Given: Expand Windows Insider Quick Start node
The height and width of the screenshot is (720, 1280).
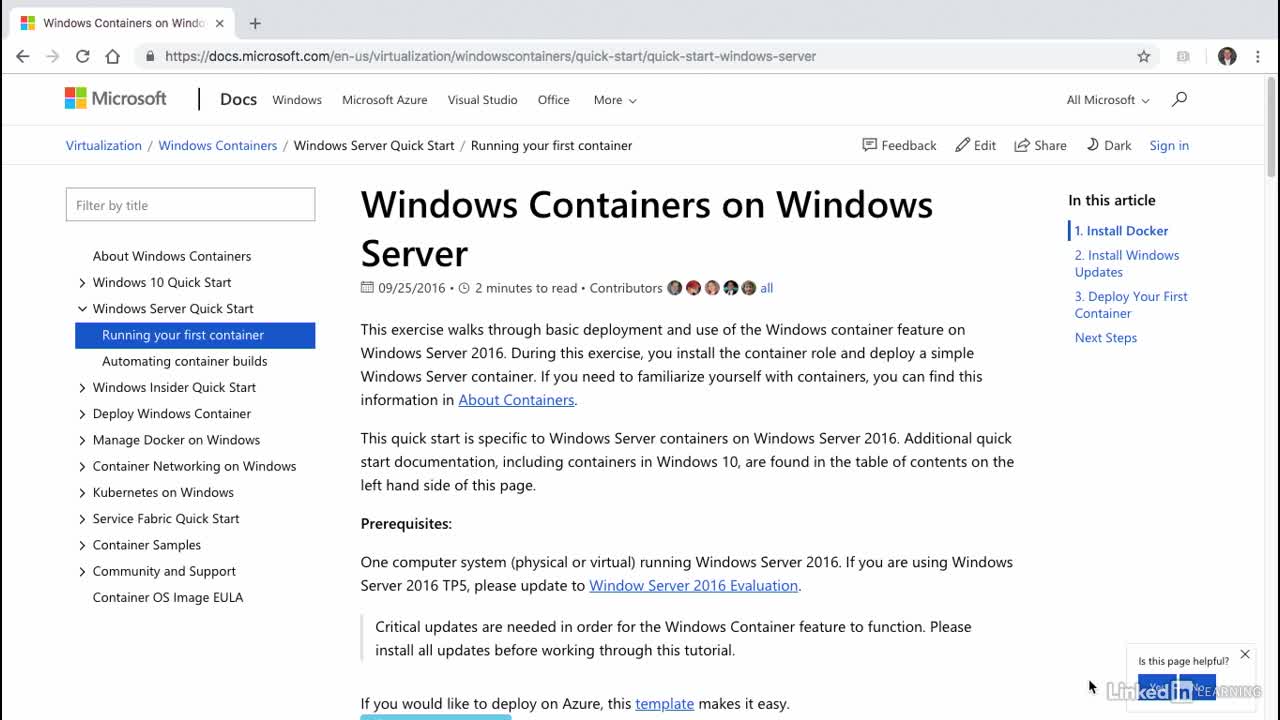Looking at the screenshot, I should (x=82, y=388).
